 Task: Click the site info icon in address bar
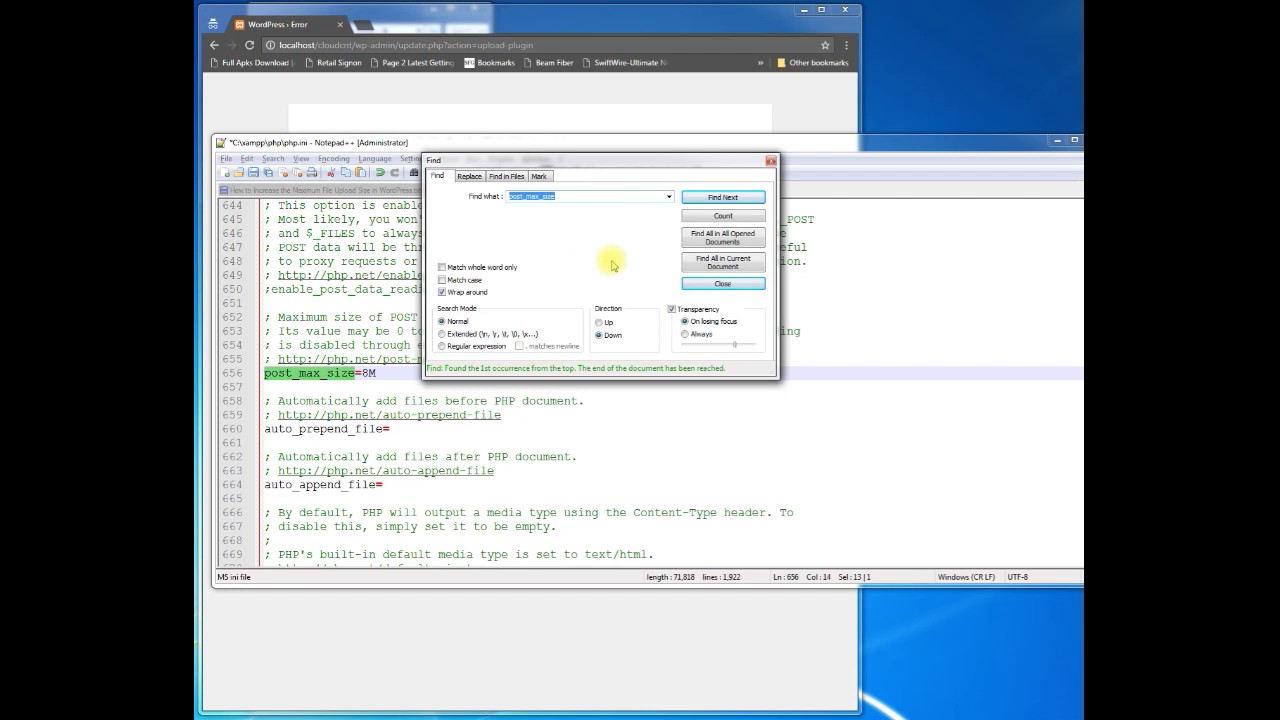(x=271, y=45)
